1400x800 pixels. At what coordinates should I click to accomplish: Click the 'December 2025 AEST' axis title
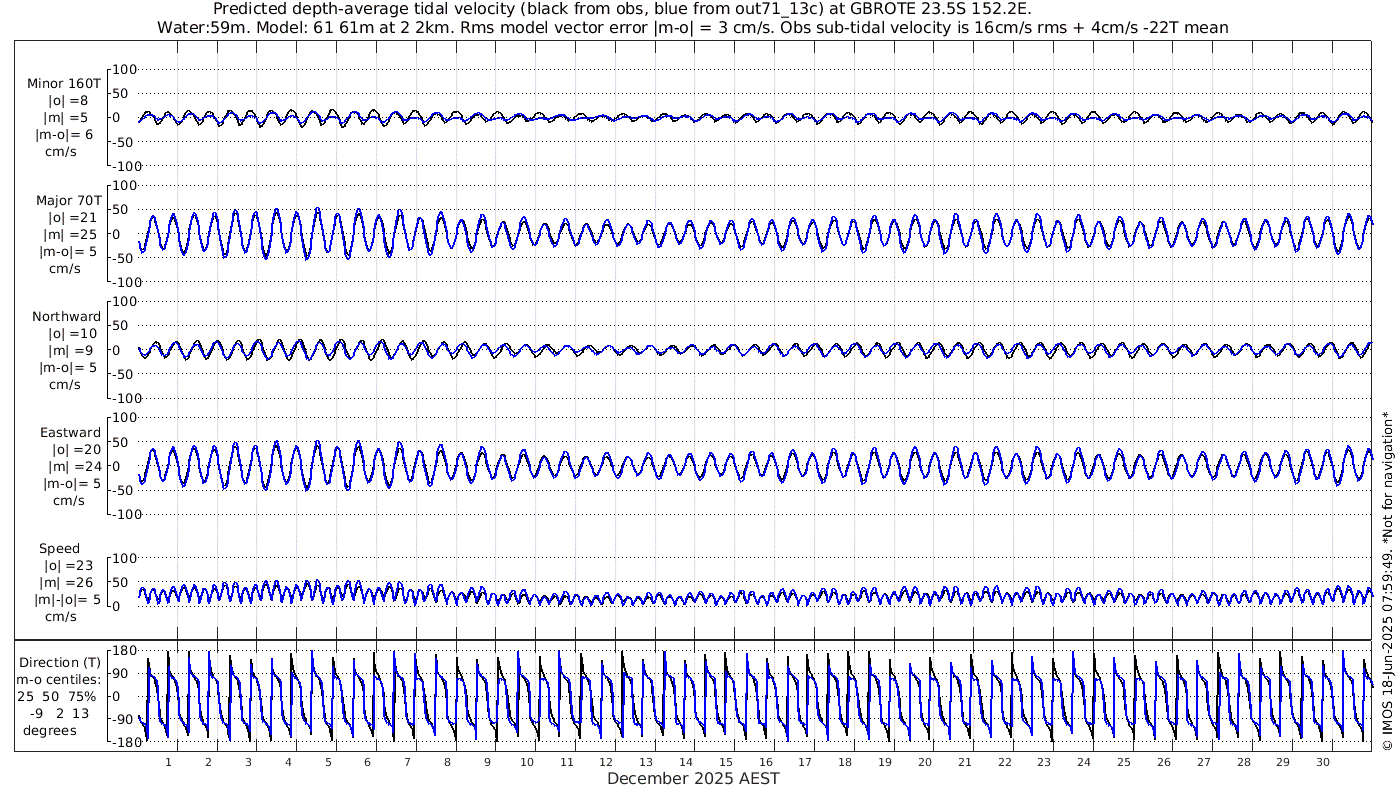(693, 779)
